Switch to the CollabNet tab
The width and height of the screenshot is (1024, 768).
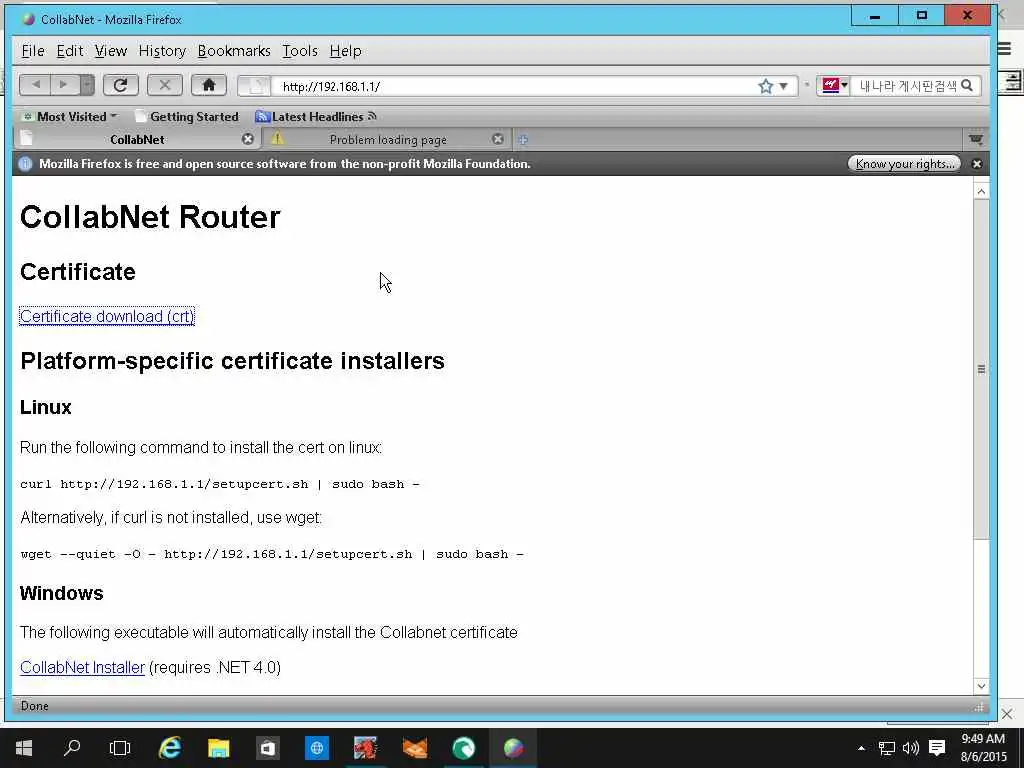(137, 139)
